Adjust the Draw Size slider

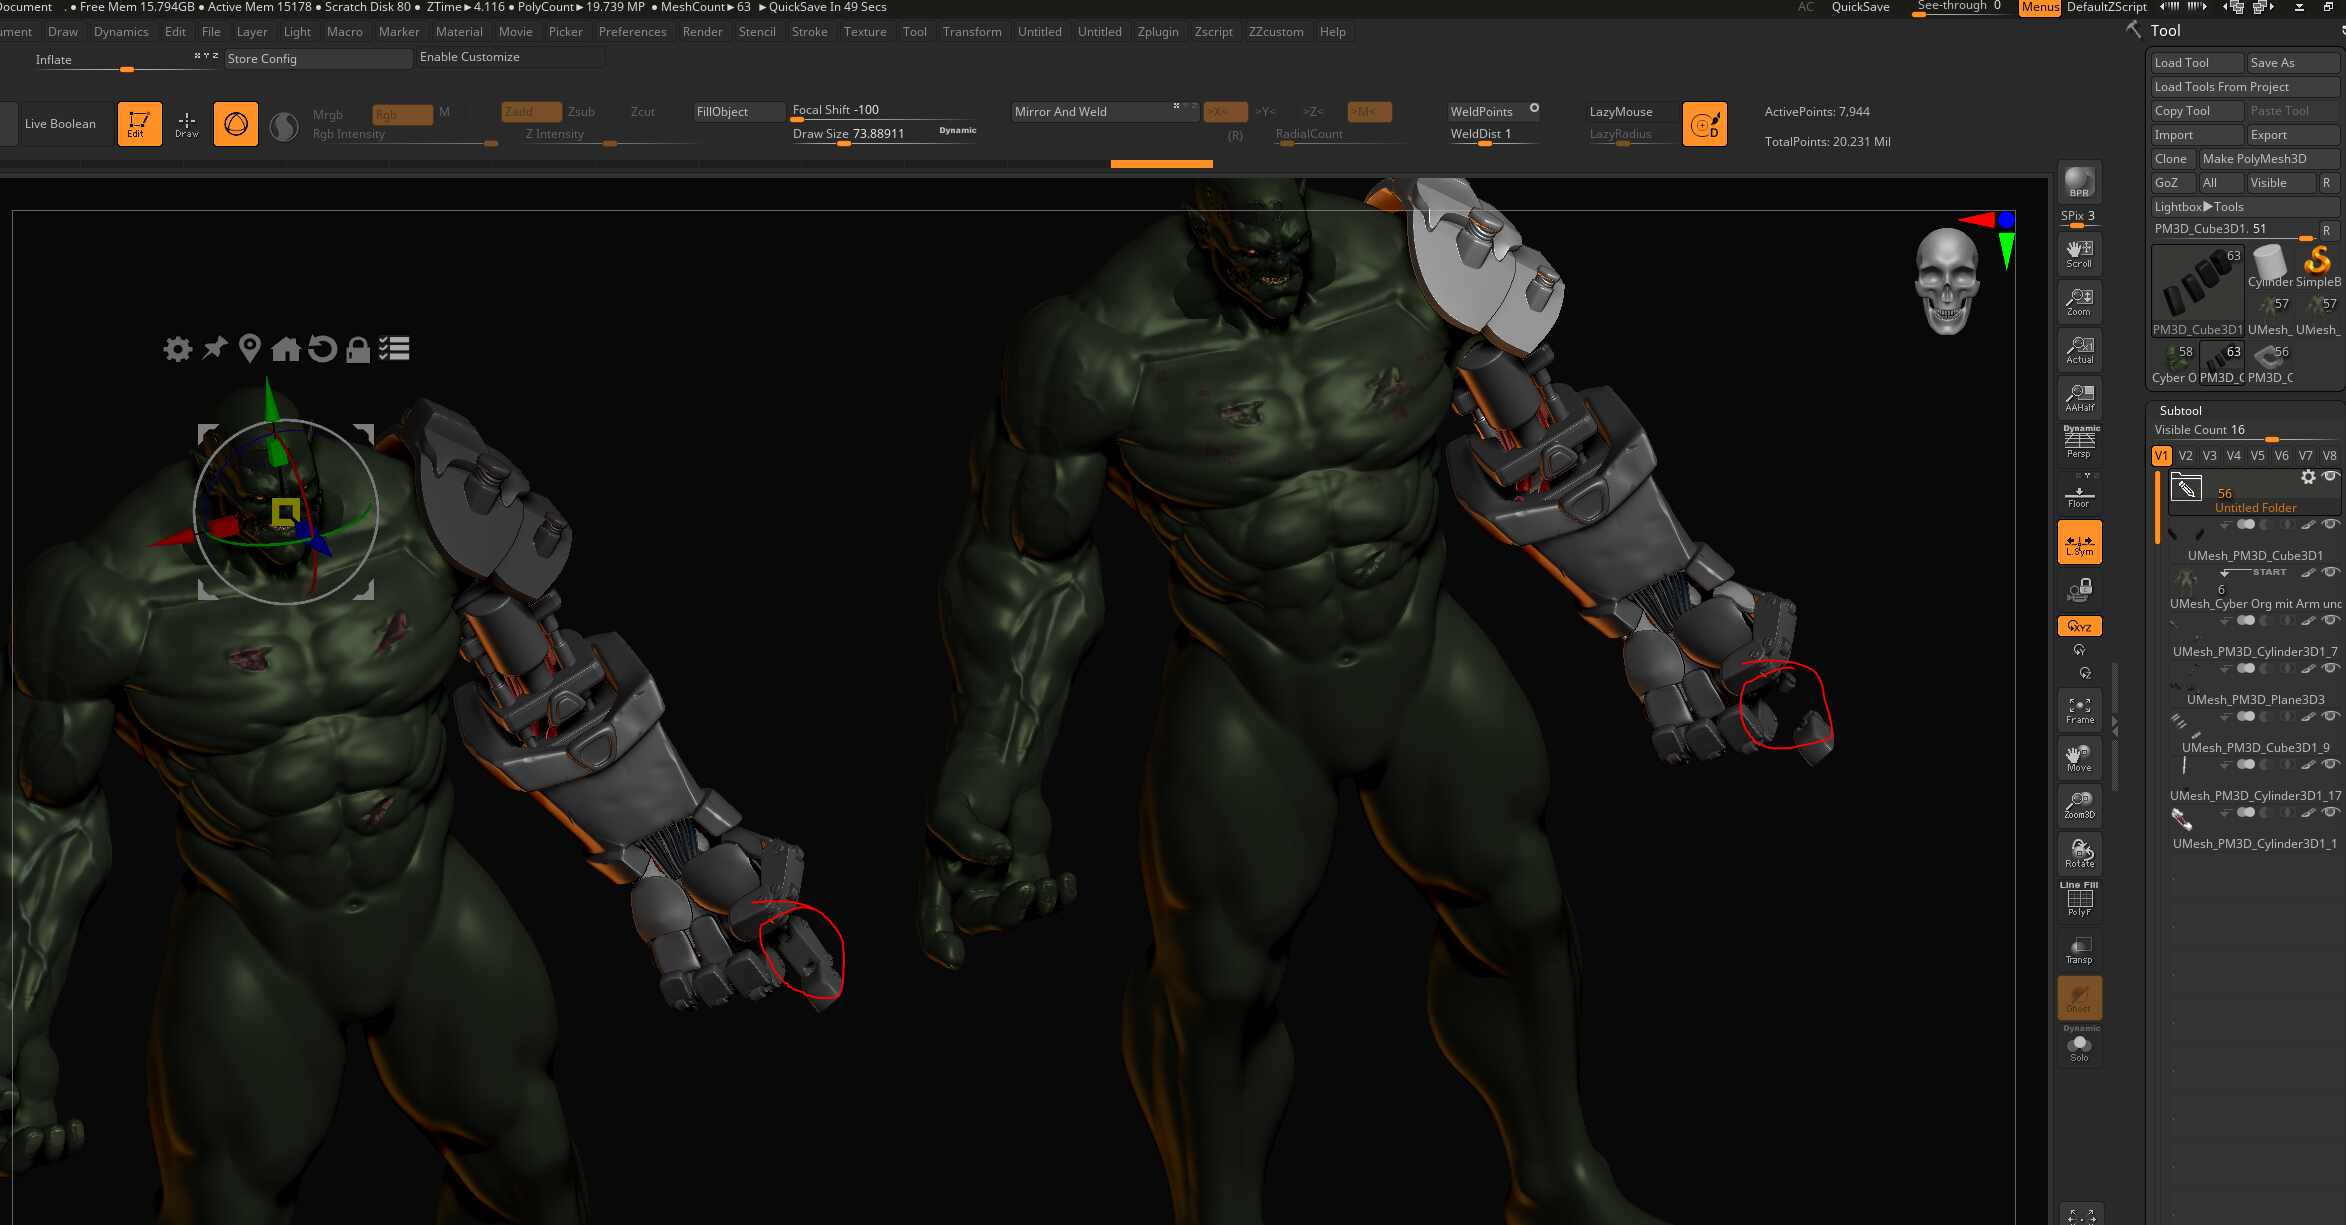[884, 135]
